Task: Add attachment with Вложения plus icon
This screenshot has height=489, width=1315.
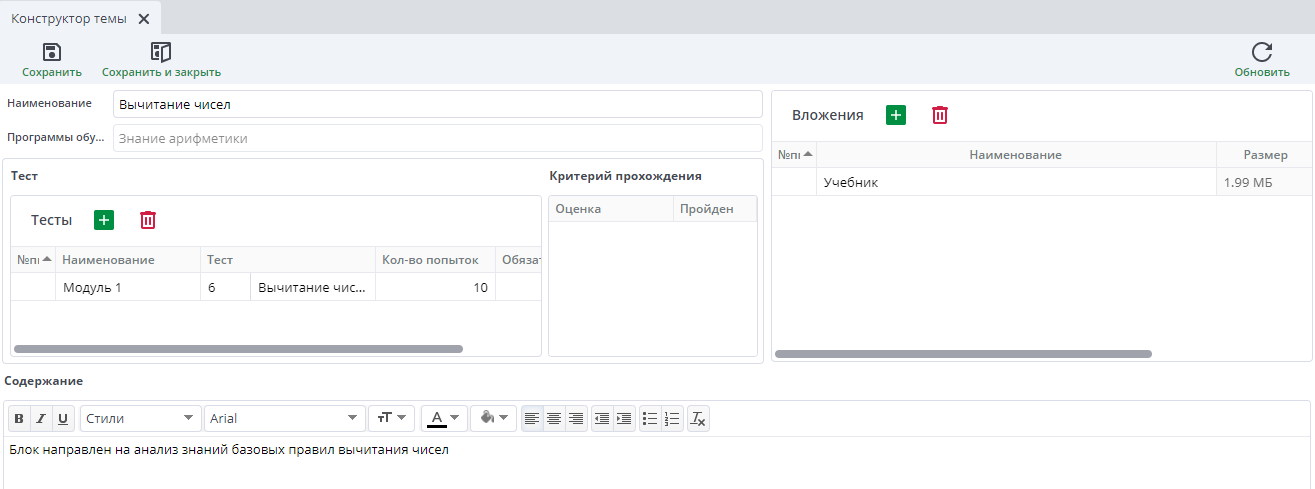Action: point(896,115)
